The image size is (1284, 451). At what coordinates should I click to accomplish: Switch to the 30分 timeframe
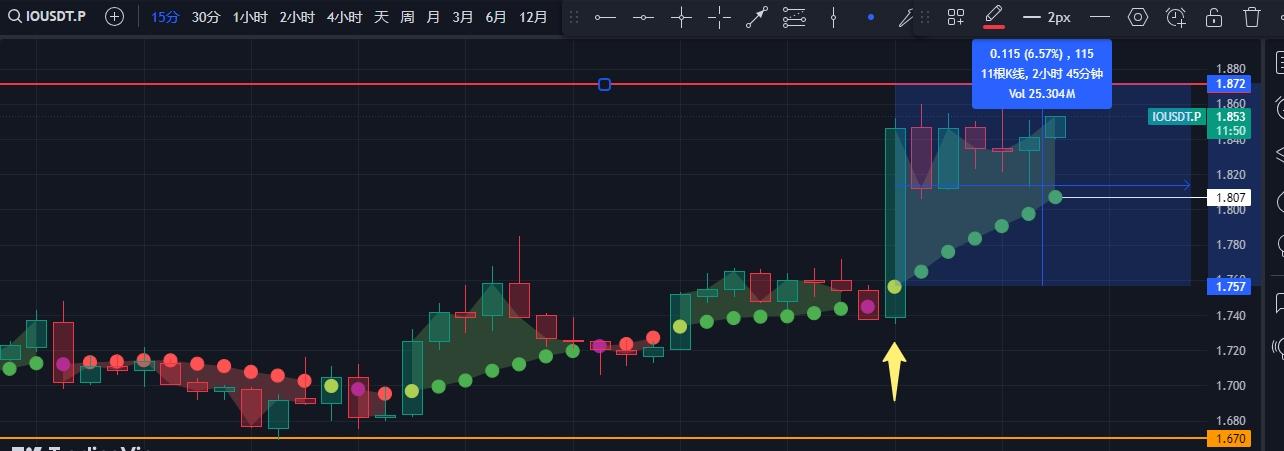[x=206, y=17]
